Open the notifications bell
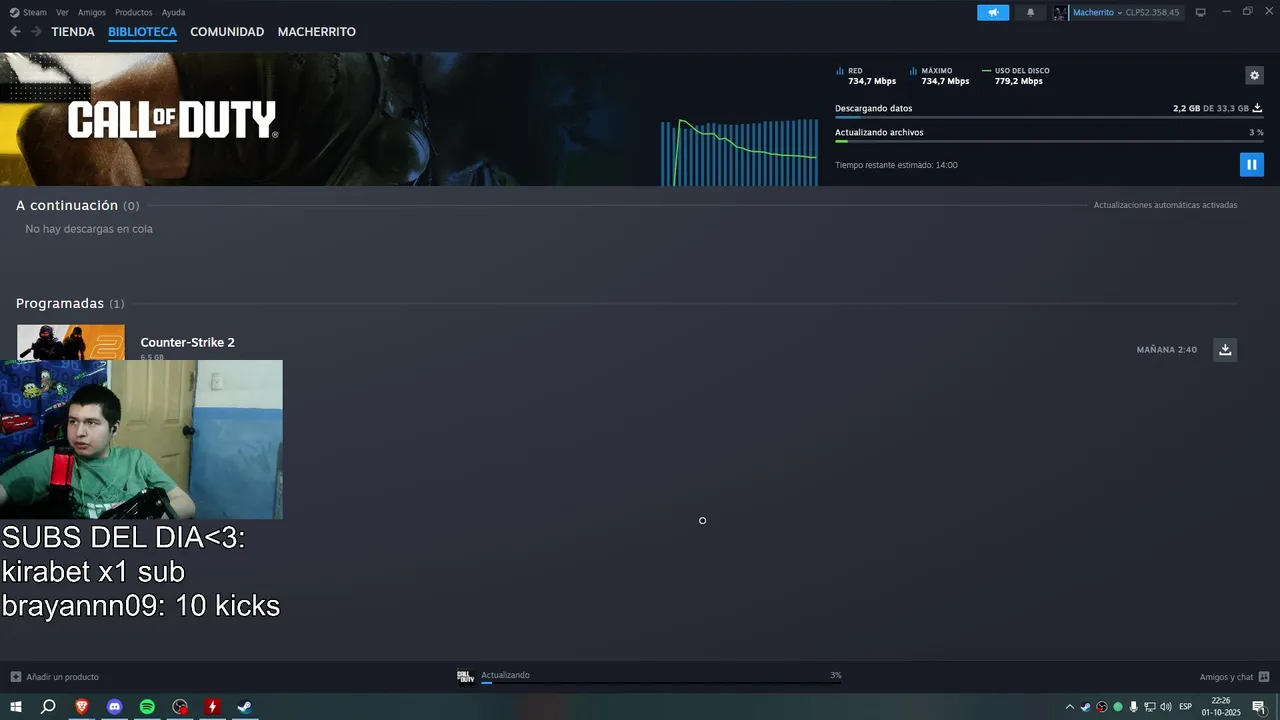 pyautogui.click(x=1031, y=13)
